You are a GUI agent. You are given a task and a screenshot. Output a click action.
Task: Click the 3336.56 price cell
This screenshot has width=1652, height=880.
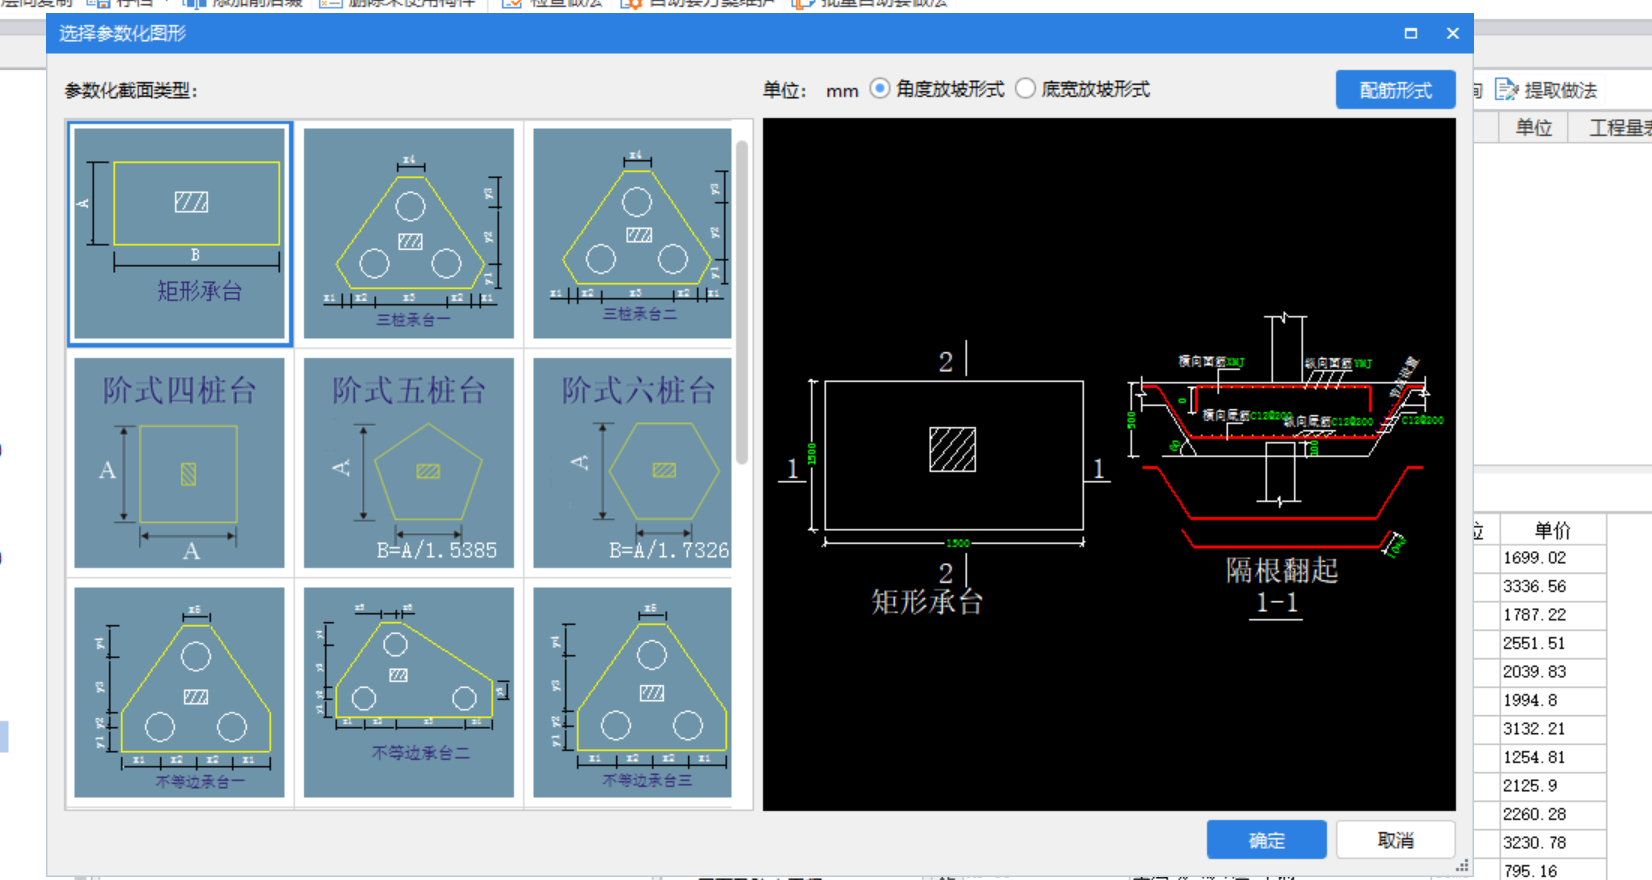click(1552, 586)
